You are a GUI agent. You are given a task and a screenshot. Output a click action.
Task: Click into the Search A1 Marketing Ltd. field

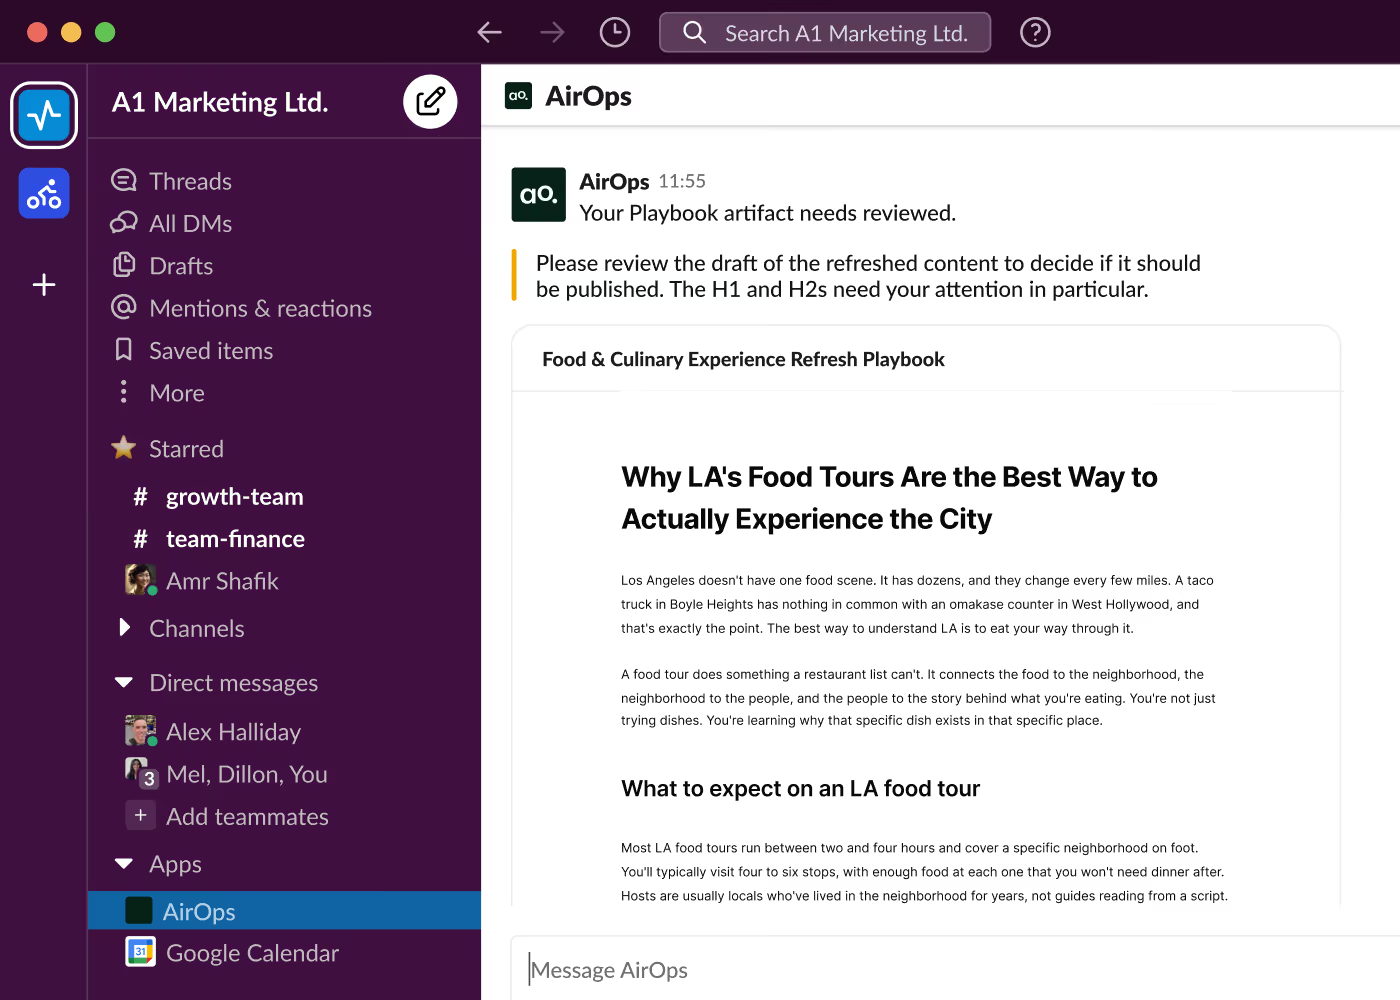825,33
